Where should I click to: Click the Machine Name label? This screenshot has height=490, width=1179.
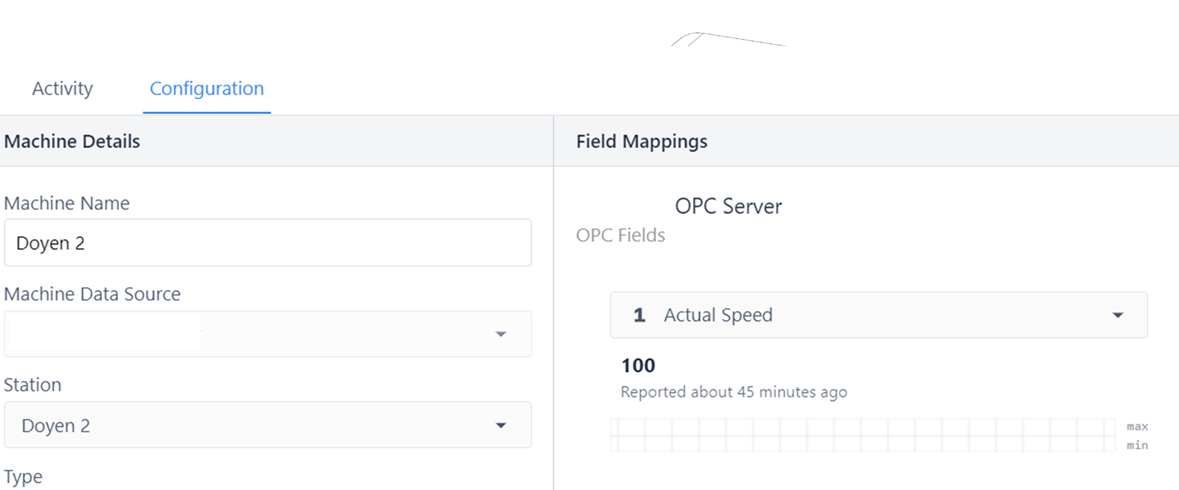click(x=67, y=203)
